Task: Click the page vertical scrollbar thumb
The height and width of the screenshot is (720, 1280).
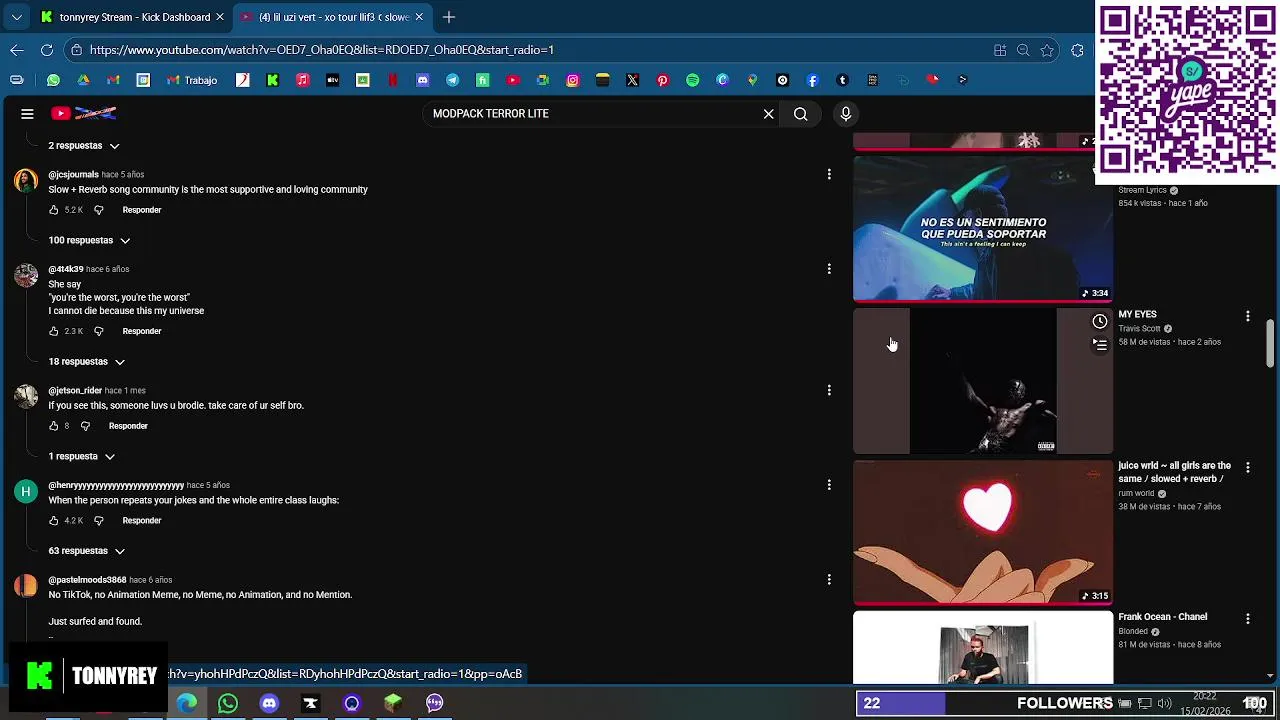Action: tap(1270, 344)
